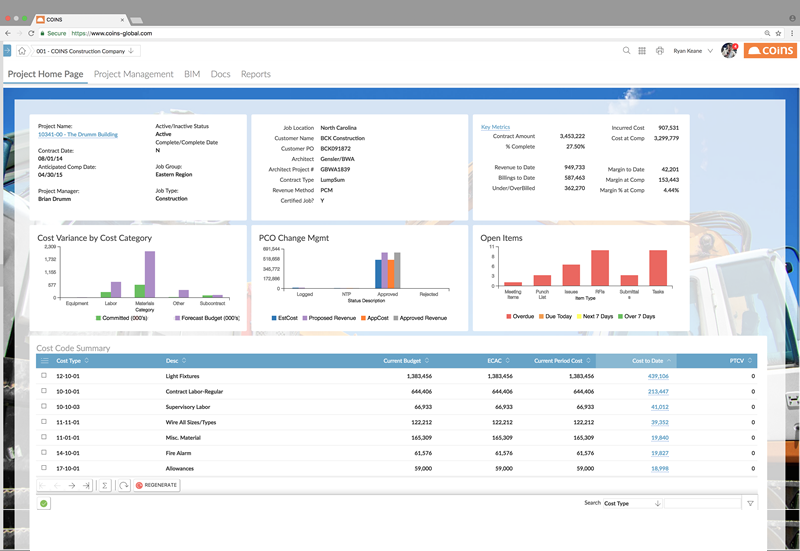The image size is (800, 551).
Task: Click the refresh table icon
Action: (123, 486)
